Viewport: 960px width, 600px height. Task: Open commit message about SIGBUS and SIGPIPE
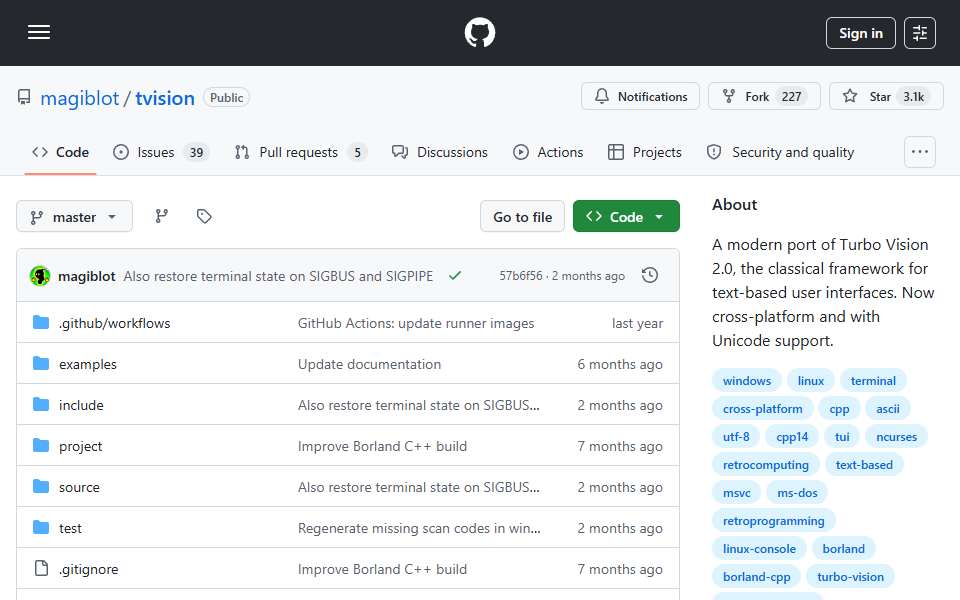278,276
